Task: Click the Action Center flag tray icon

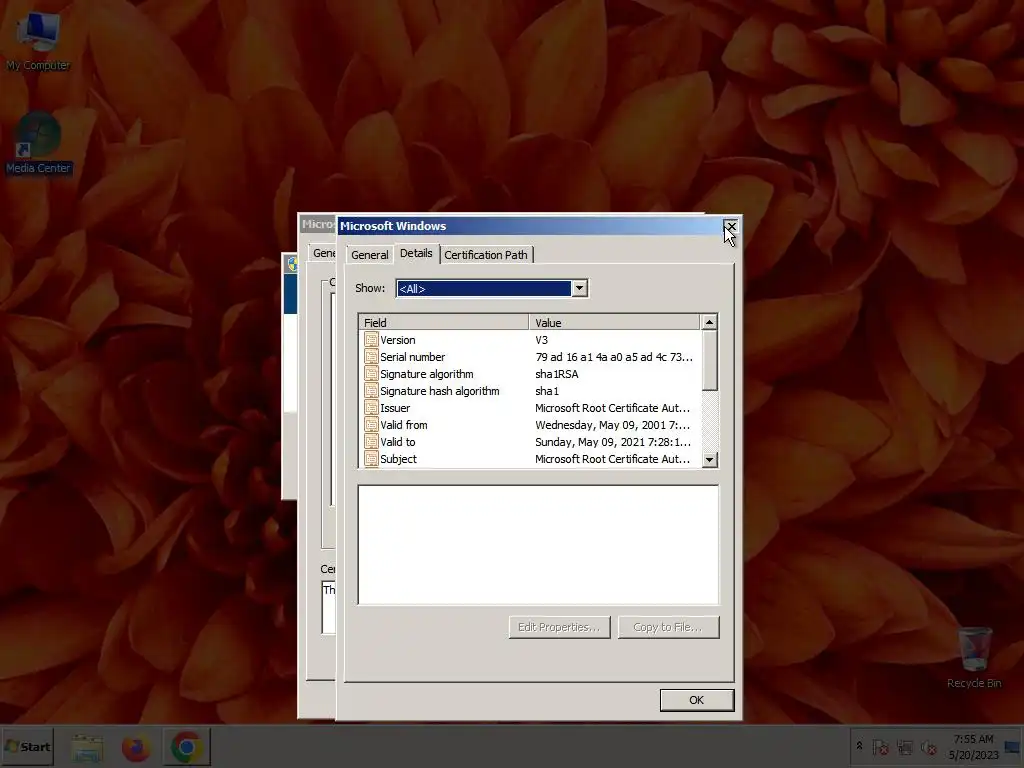Action: tap(880, 747)
